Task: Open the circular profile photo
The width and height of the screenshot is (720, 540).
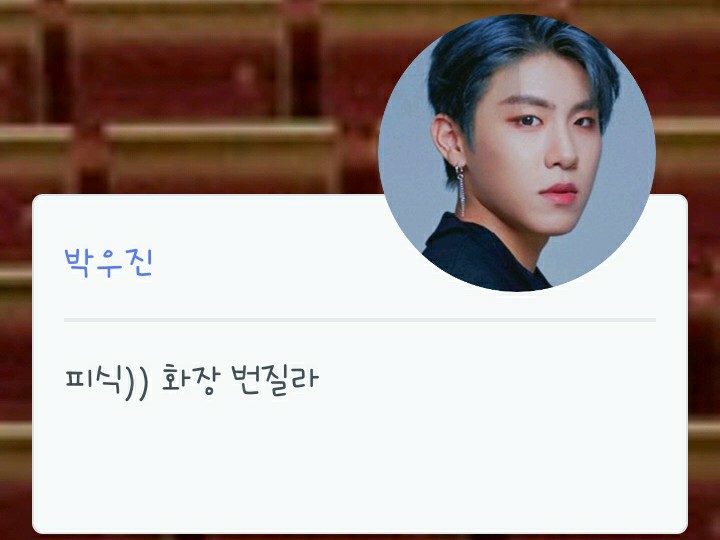Action: click(x=517, y=152)
